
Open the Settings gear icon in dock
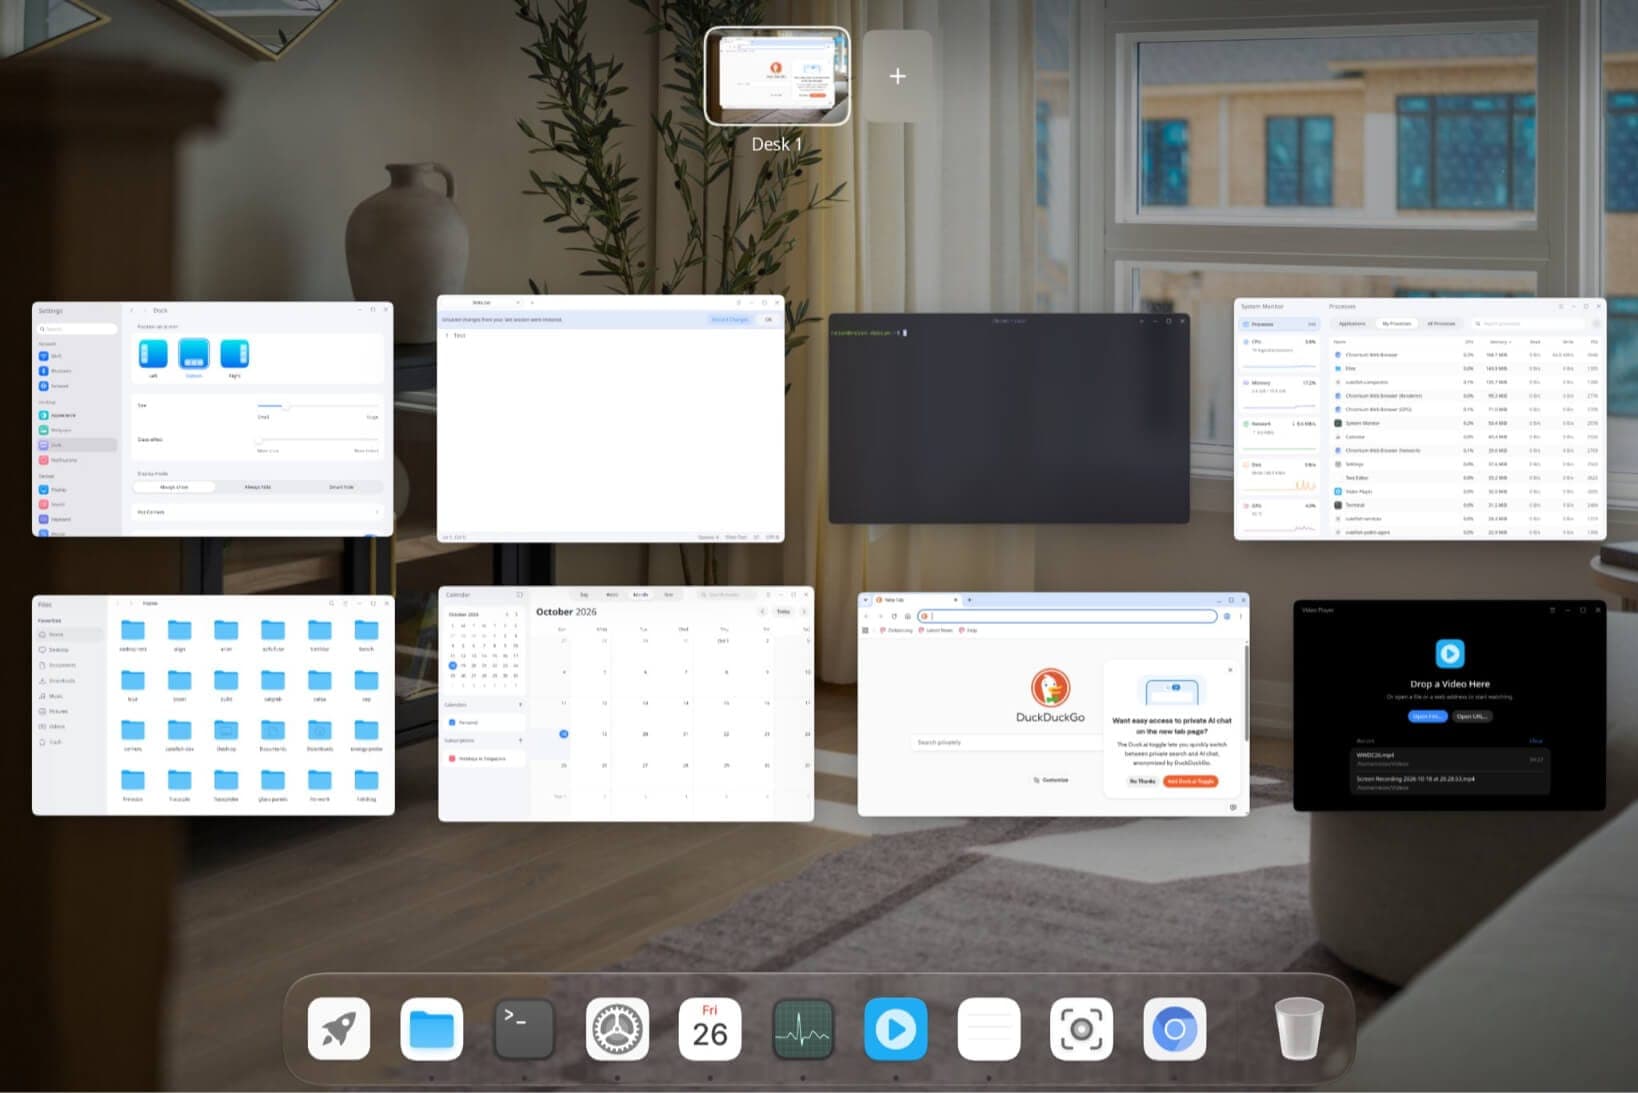tap(617, 1029)
